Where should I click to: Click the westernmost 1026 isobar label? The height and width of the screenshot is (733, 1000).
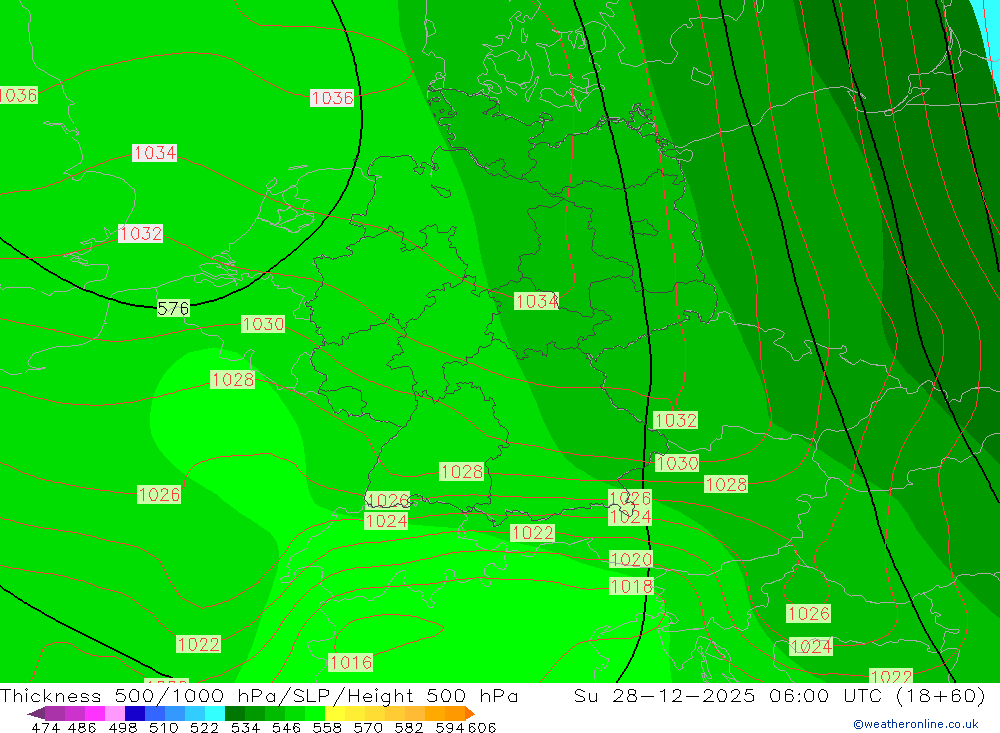(159, 494)
